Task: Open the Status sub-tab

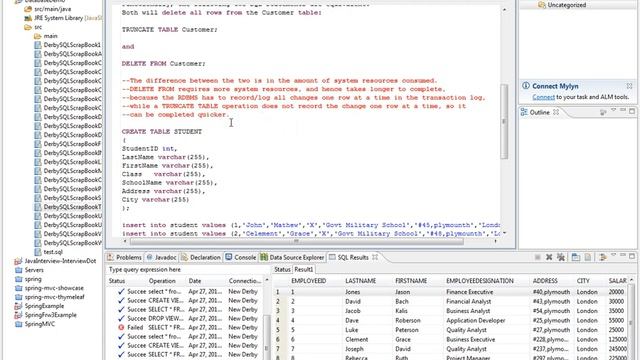Action: 282,269
